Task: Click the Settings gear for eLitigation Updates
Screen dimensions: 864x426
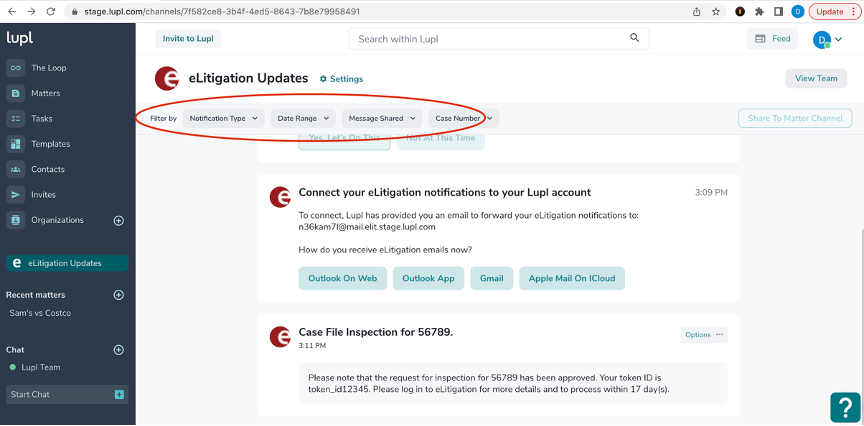Action: pyautogui.click(x=341, y=79)
